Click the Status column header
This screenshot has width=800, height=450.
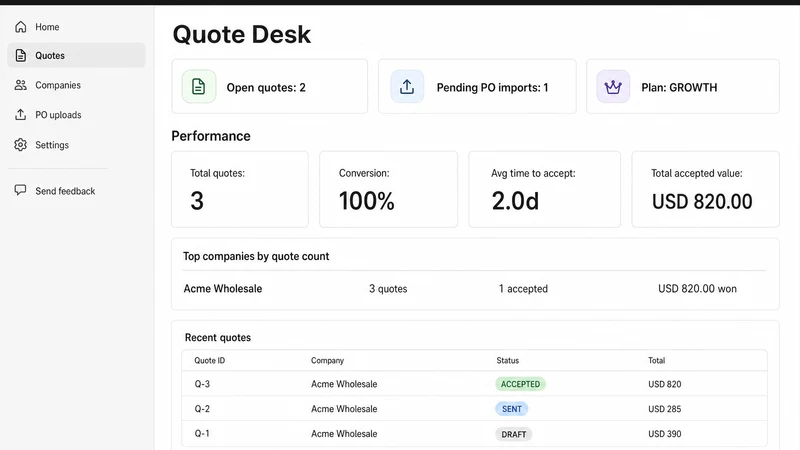pyautogui.click(x=508, y=360)
